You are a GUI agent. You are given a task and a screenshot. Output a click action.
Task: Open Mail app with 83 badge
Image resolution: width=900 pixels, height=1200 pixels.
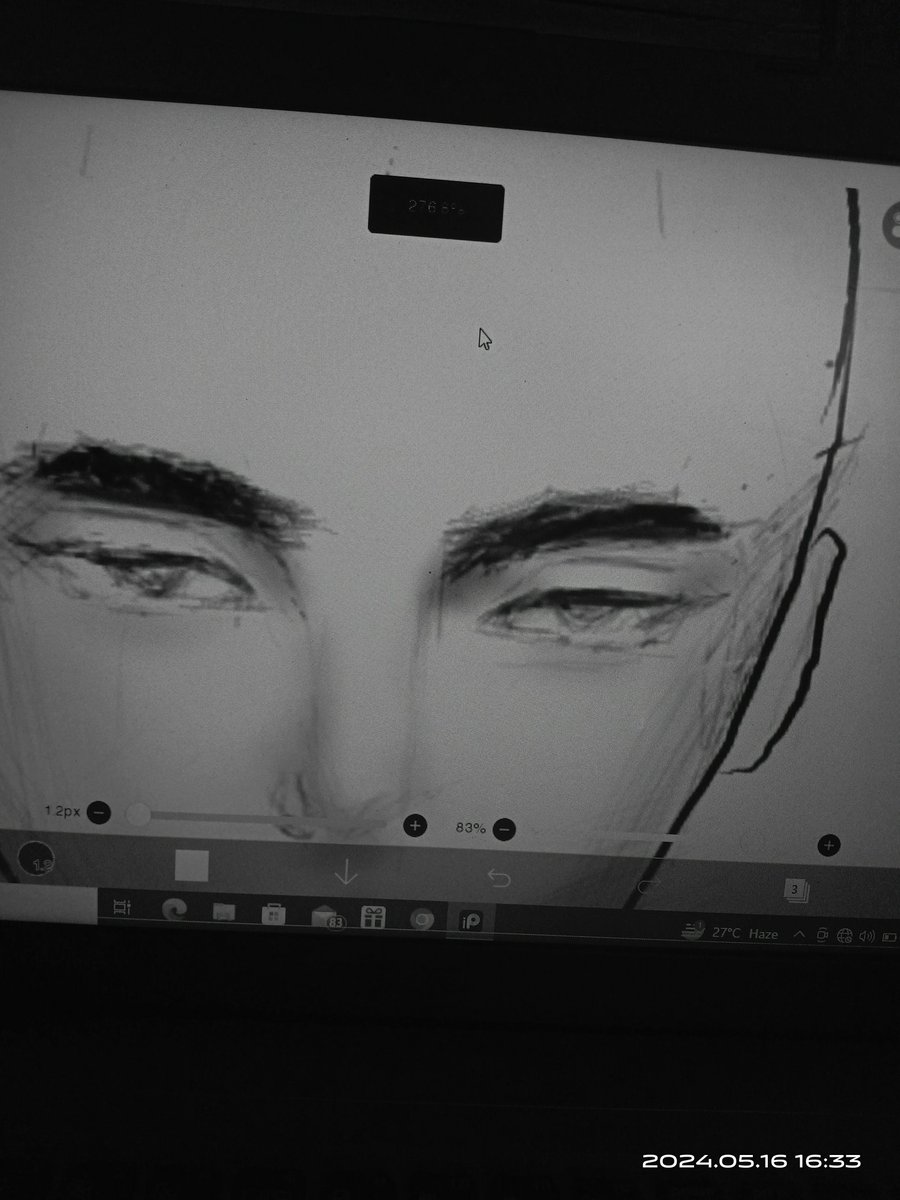[326, 917]
